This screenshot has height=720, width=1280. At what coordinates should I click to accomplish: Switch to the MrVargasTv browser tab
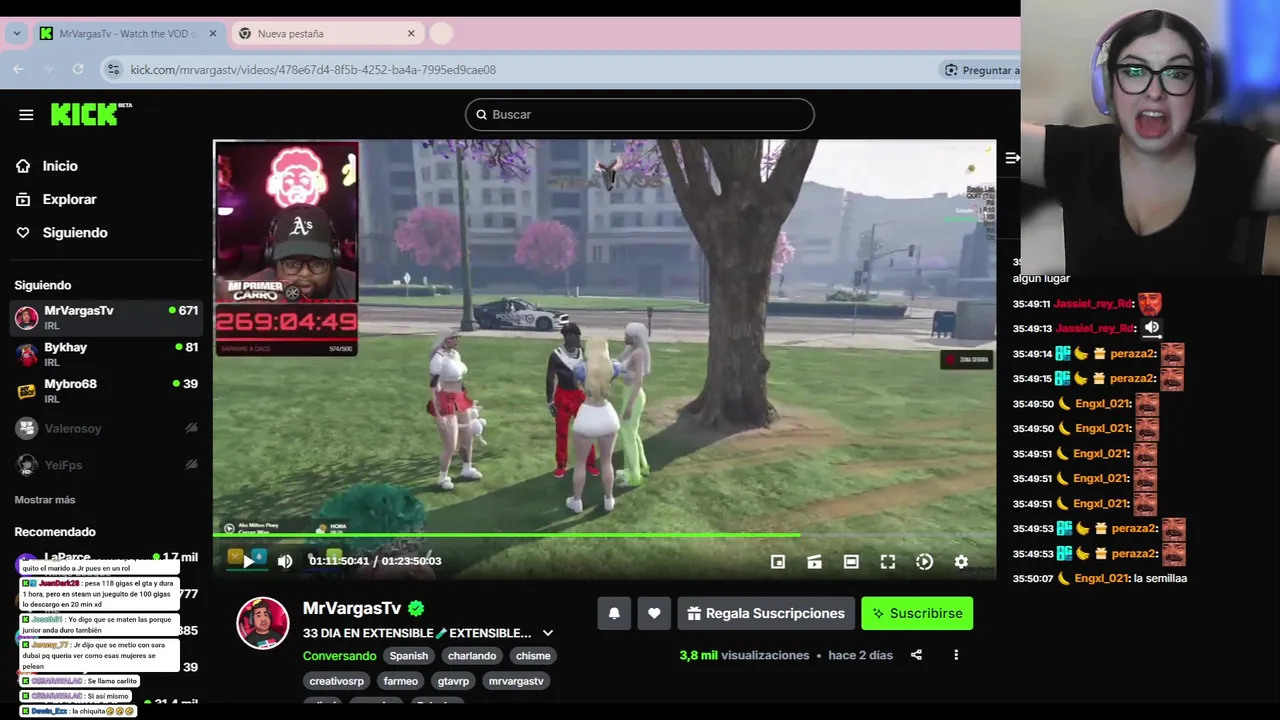128,33
